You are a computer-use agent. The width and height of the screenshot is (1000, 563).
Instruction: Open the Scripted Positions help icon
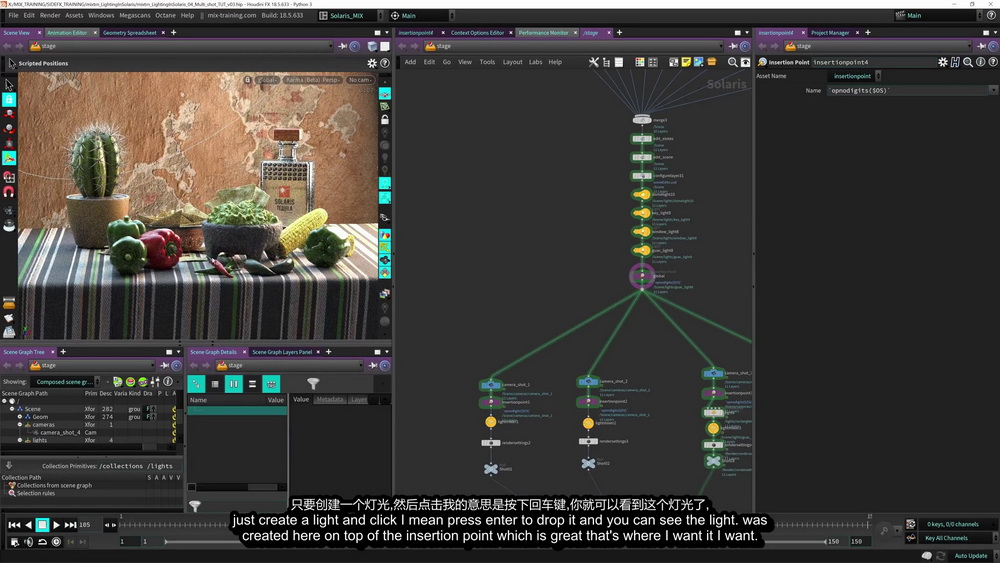pyautogui.click(x=385, y=63)
